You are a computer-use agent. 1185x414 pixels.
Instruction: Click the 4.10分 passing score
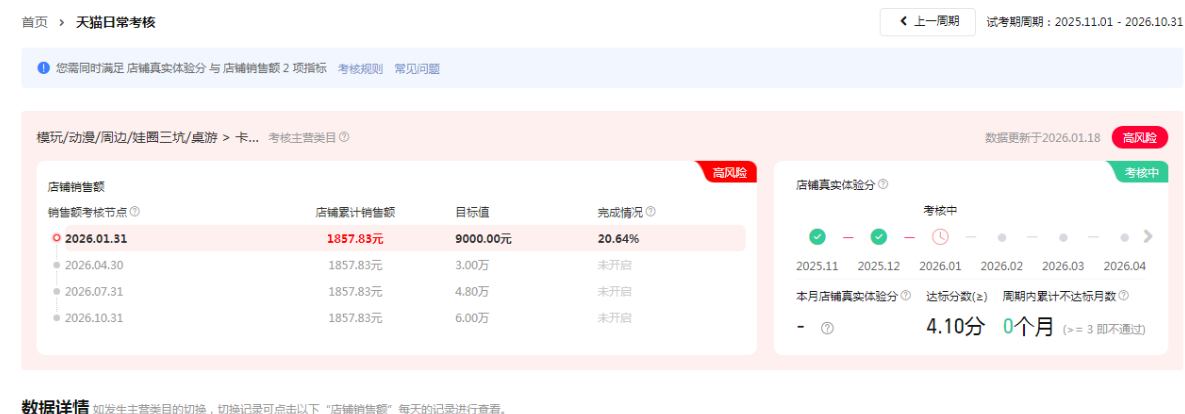tap(956, 326)
